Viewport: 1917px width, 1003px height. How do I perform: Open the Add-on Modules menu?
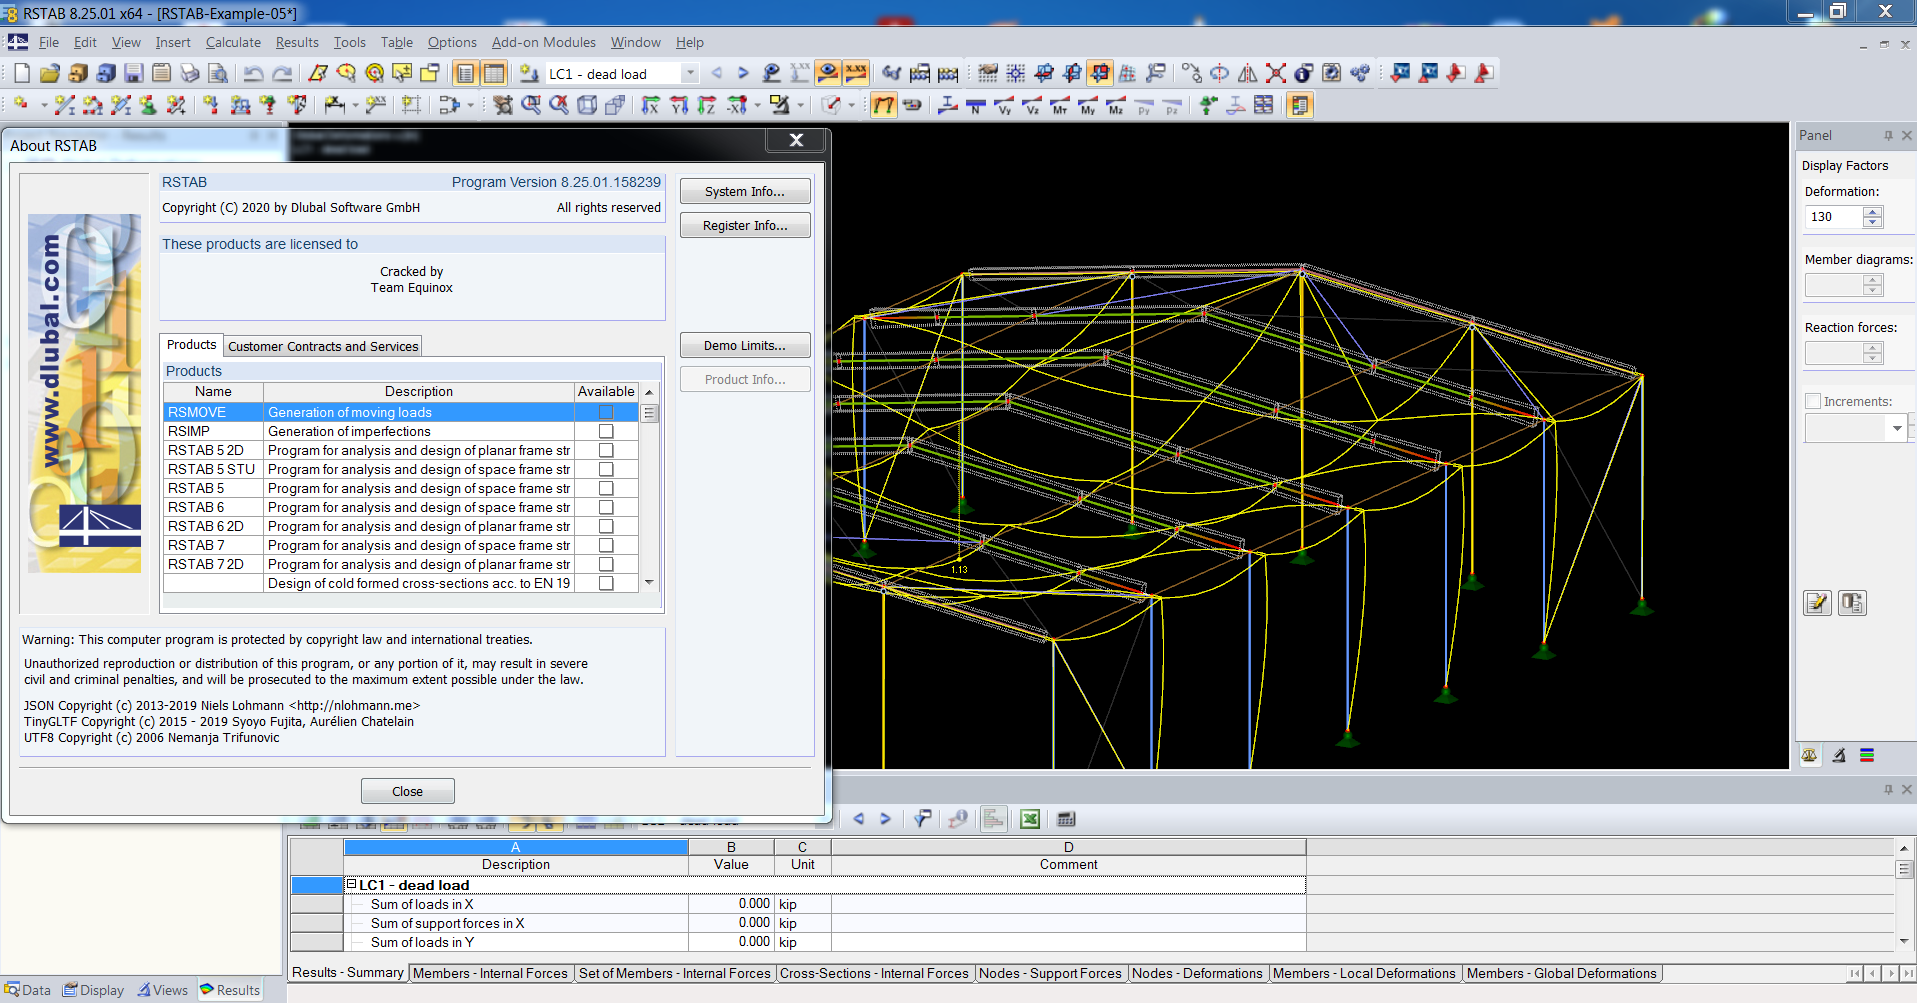click(543, 42)
